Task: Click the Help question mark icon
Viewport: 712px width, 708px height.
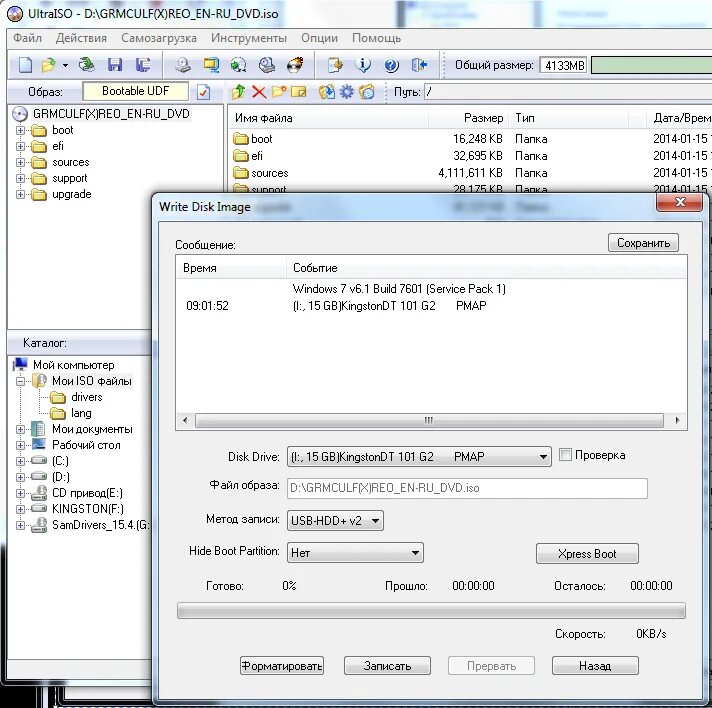Action: [391, 65]
